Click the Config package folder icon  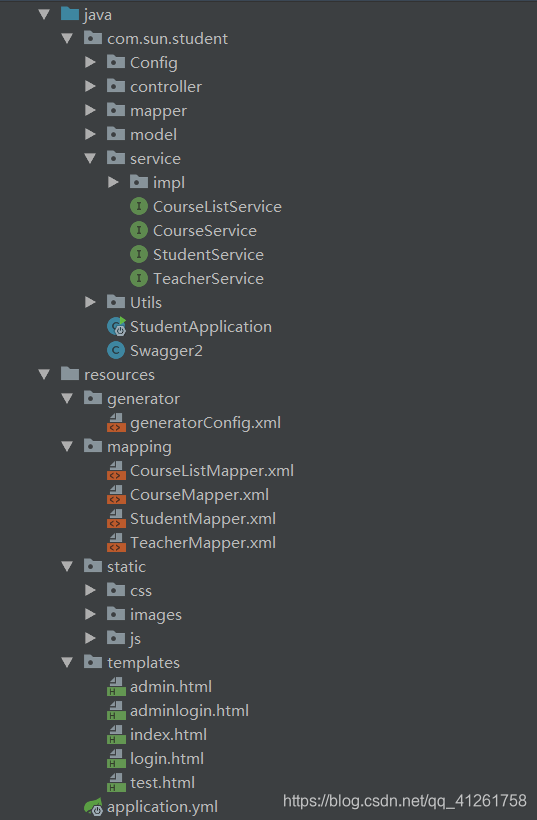(x=116, y=62)
